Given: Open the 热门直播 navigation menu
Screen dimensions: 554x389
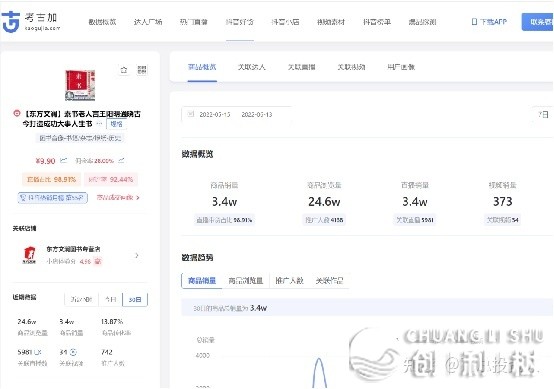Looking at the screenshot, I should tap(194, 22).
